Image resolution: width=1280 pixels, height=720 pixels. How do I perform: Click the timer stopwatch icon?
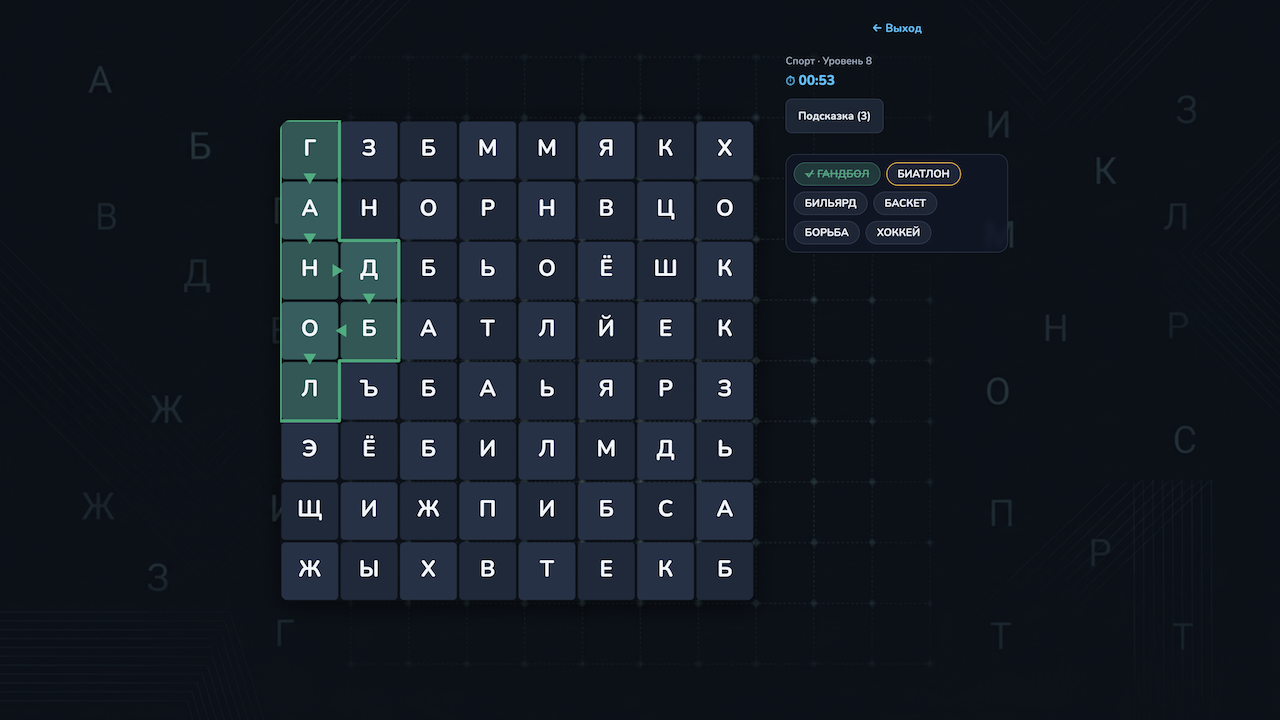click(790, 81)
